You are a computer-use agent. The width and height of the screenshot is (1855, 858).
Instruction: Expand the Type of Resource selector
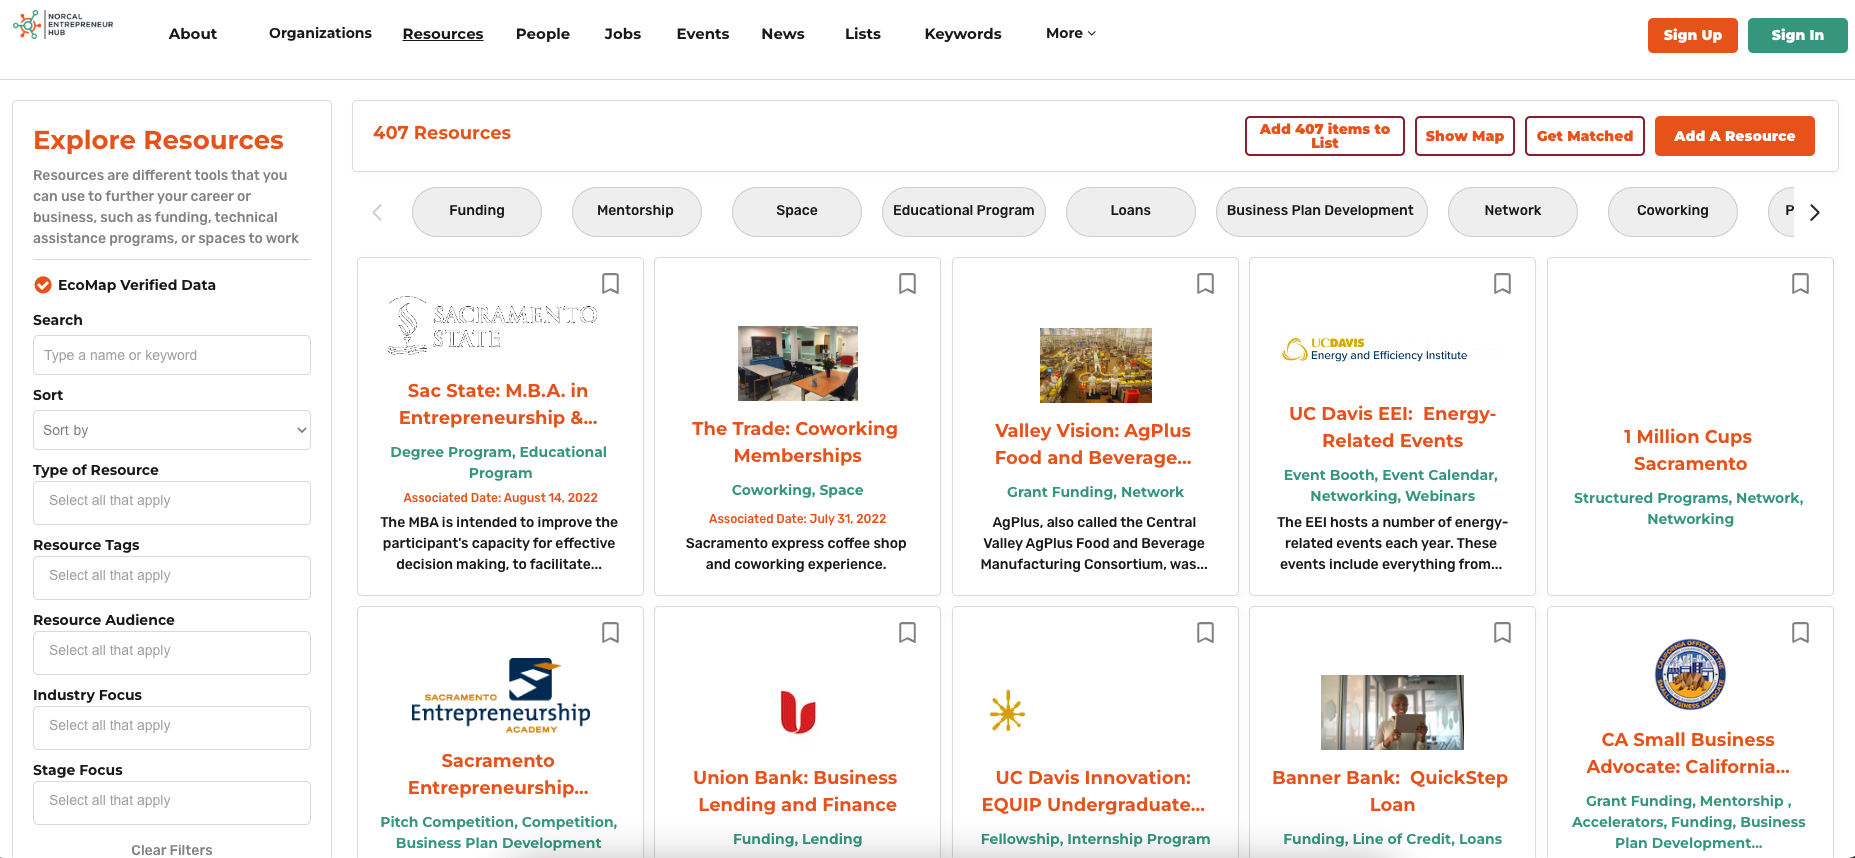pos(172,503)
